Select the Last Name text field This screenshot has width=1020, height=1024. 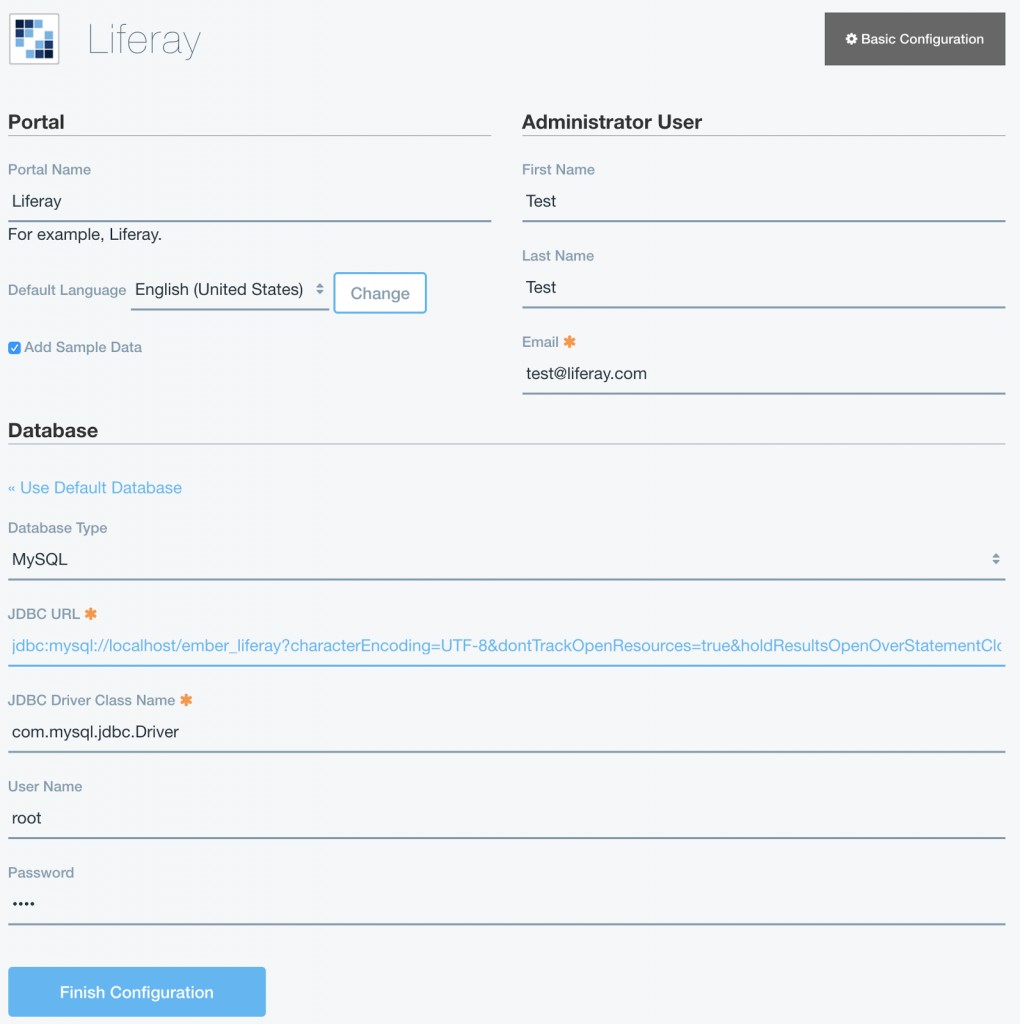point(763,288)
